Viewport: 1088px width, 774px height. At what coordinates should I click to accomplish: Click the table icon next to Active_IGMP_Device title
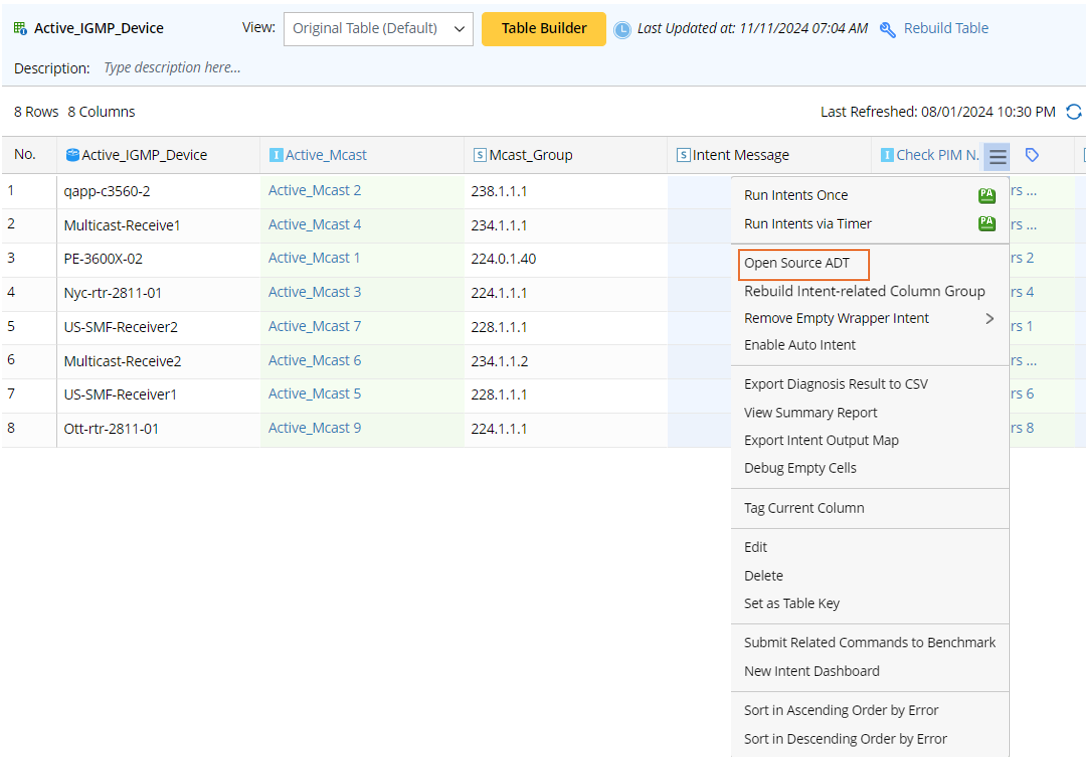(20, 28)
